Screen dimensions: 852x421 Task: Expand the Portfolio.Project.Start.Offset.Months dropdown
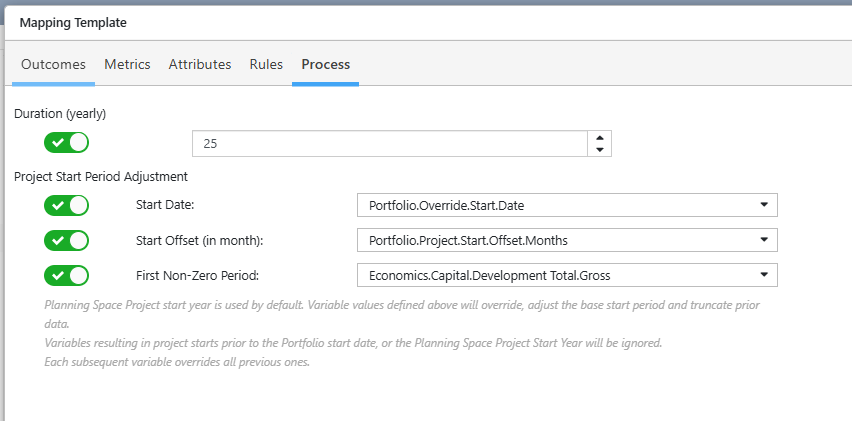tap(567, 240)
